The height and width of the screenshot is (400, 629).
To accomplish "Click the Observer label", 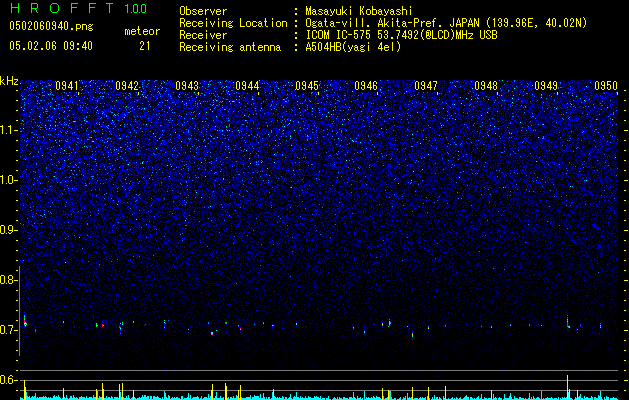I will click(203, 11).
